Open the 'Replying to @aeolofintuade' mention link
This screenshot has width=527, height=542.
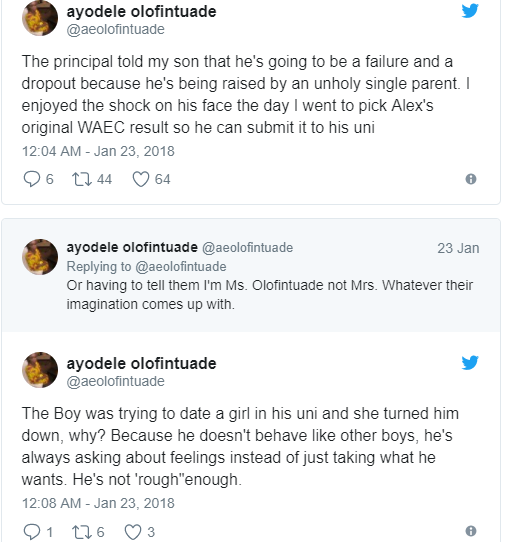point(181,267)
